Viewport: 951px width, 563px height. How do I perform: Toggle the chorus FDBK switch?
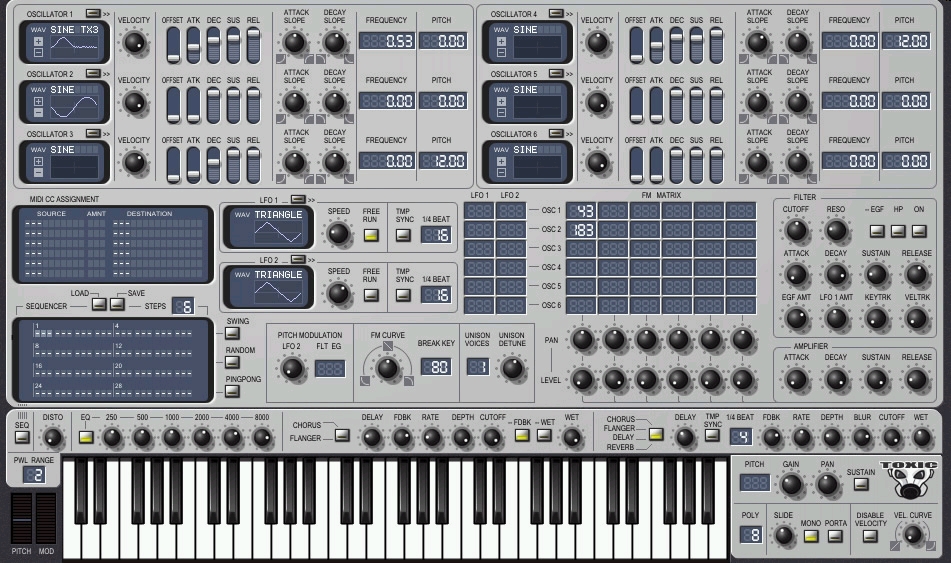click(522, 435)
